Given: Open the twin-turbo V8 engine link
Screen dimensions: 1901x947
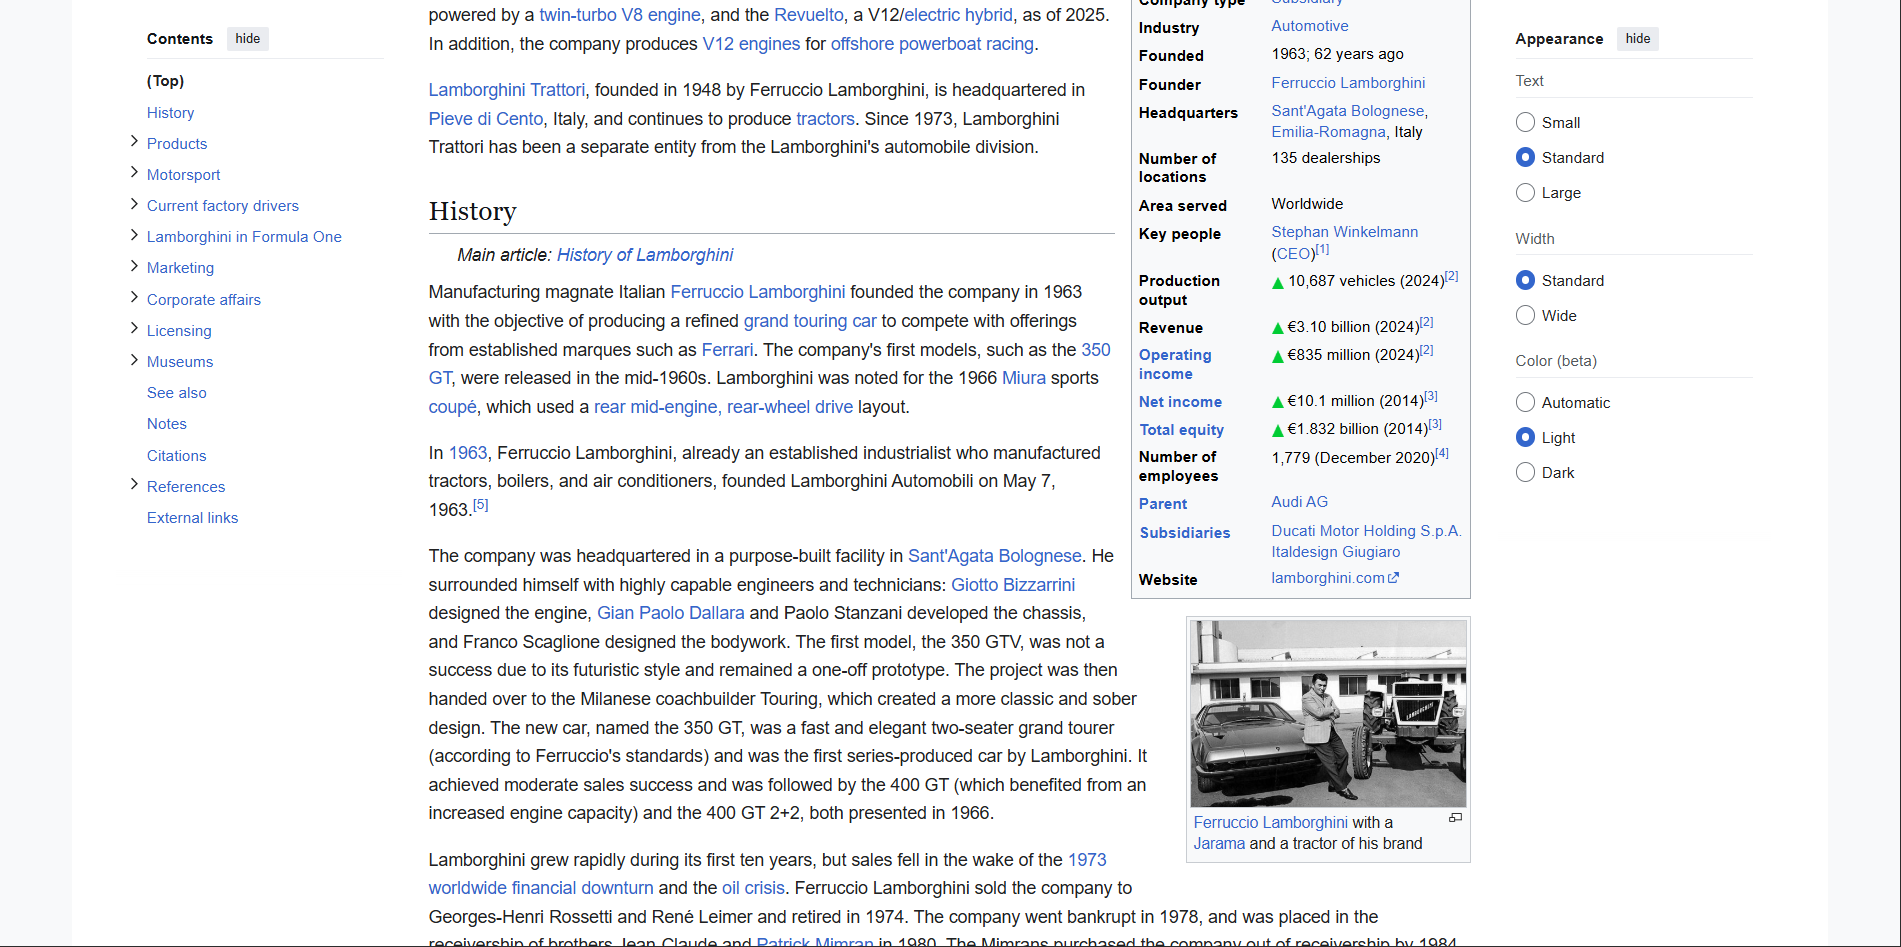Looking at the screenshot, I should (x=620, y=15).
